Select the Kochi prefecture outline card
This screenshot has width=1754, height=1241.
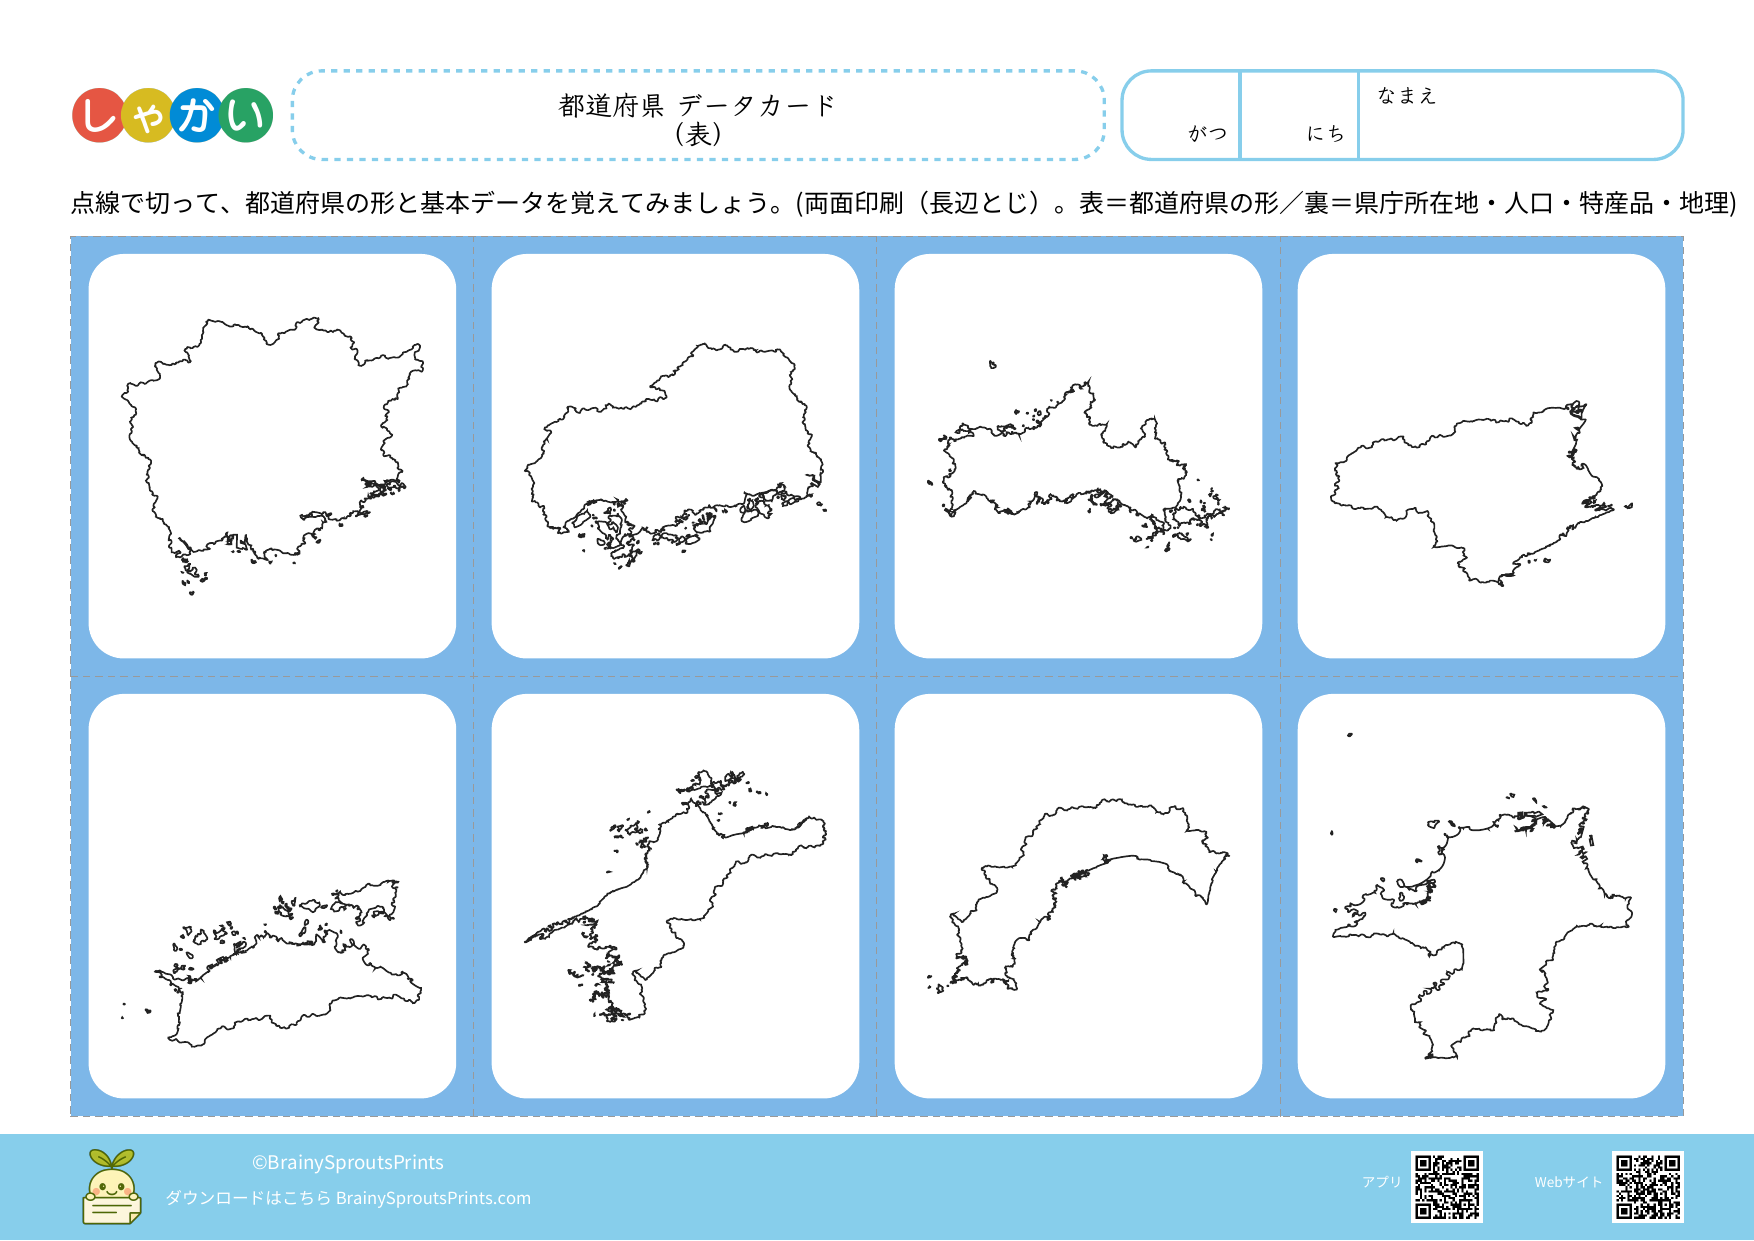(x=1078, y=896)
